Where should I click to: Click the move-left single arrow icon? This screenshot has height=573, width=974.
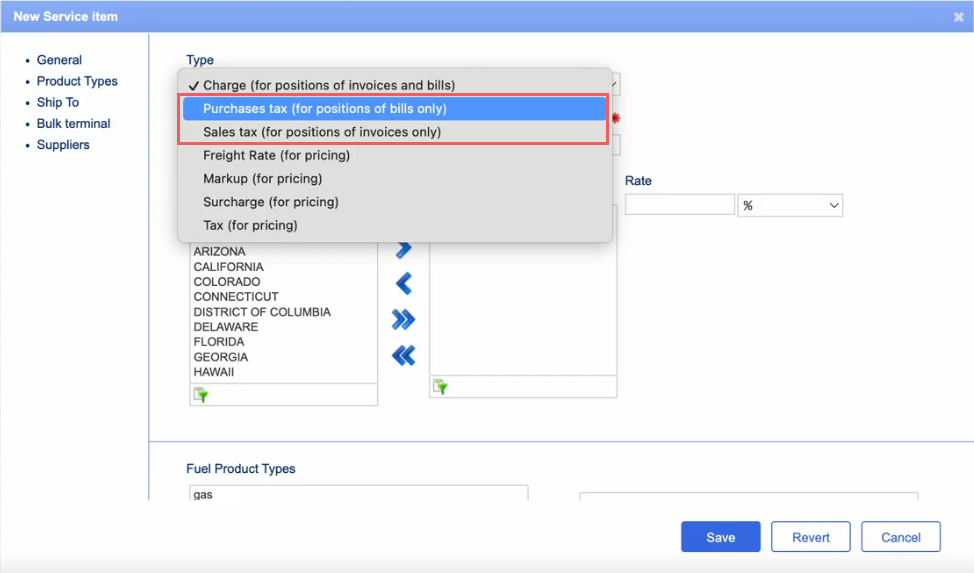(404, 284)
